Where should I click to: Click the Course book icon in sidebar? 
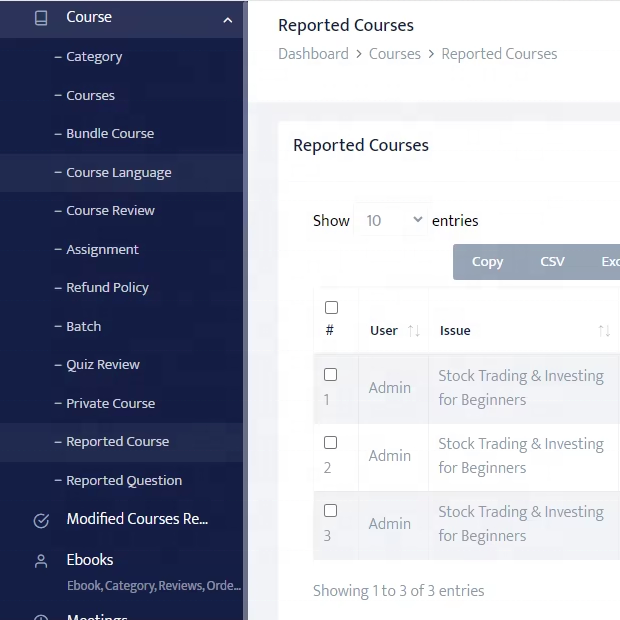[x=41, y=18]
